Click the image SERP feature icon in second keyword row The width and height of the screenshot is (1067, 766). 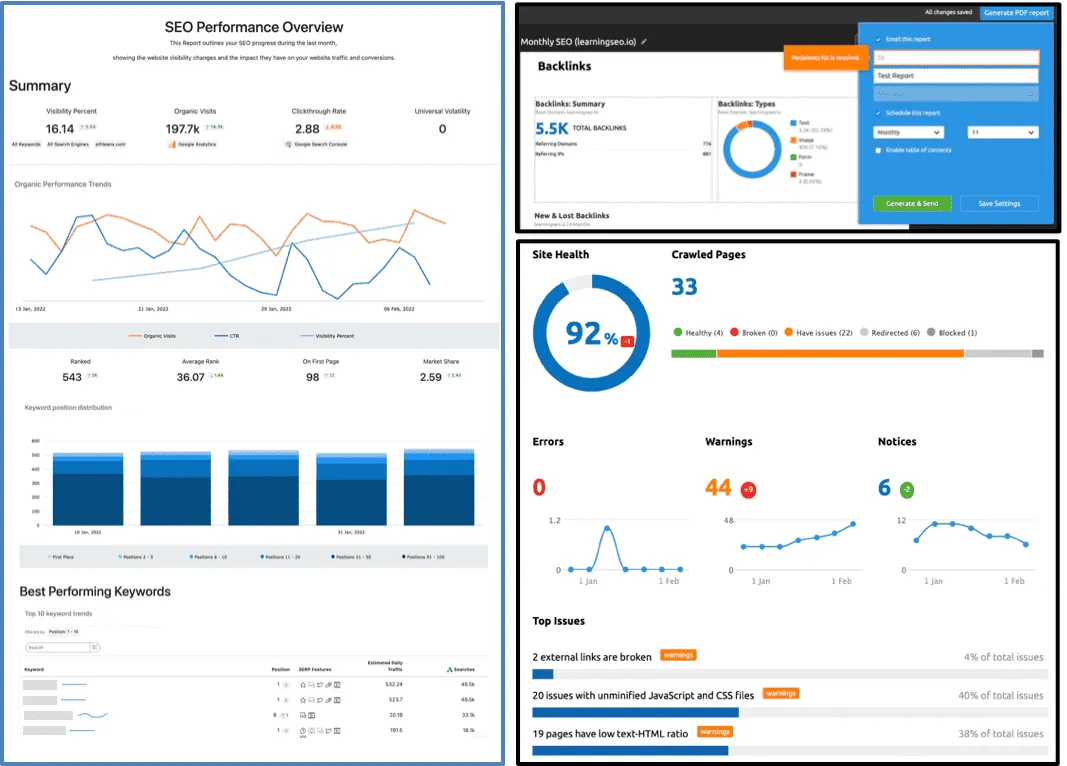[x=311, y=700]
